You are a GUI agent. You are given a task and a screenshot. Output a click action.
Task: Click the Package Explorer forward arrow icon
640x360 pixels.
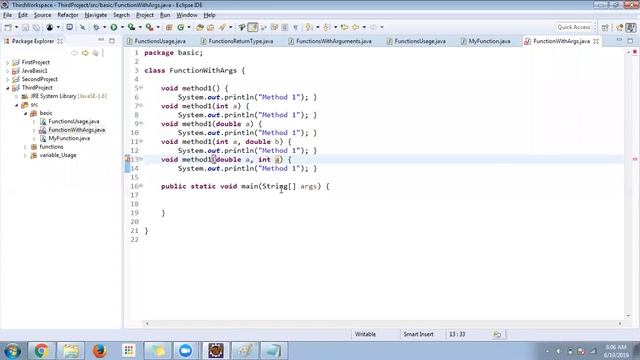click(x=85, y=53)
